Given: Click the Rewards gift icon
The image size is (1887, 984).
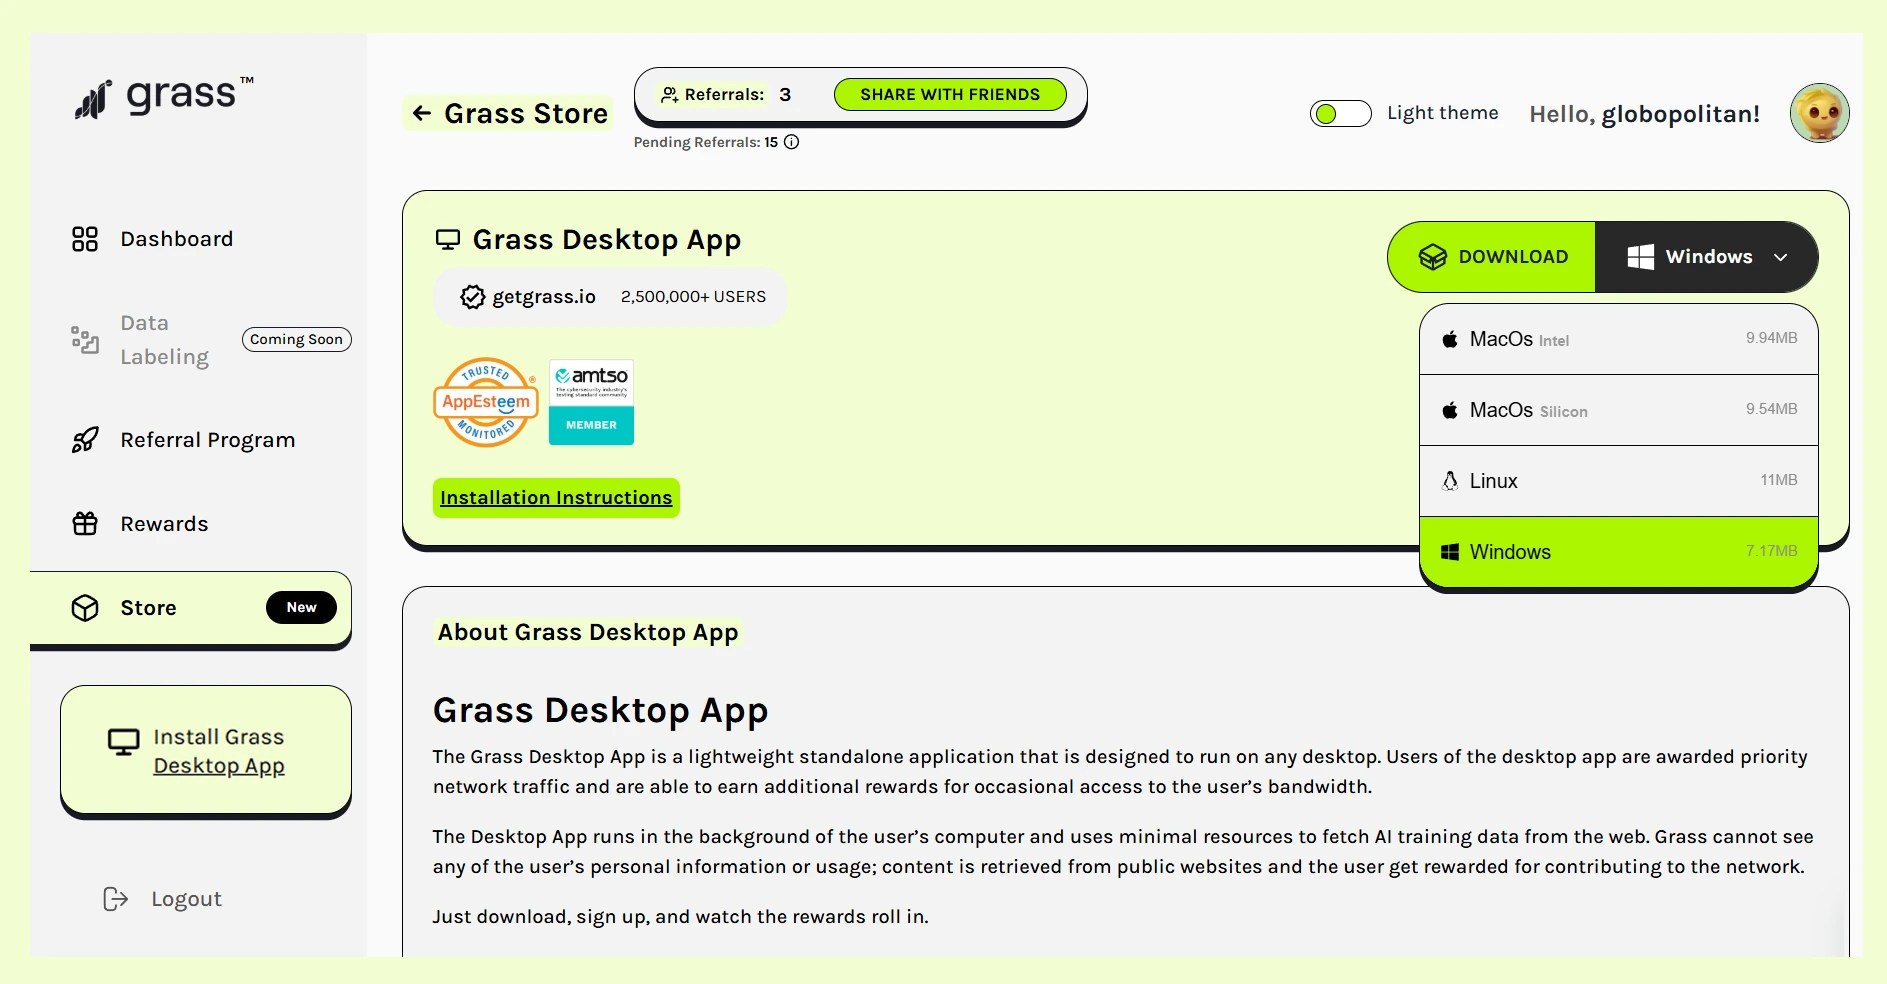Looking at the screenshot, I should 85,524.
